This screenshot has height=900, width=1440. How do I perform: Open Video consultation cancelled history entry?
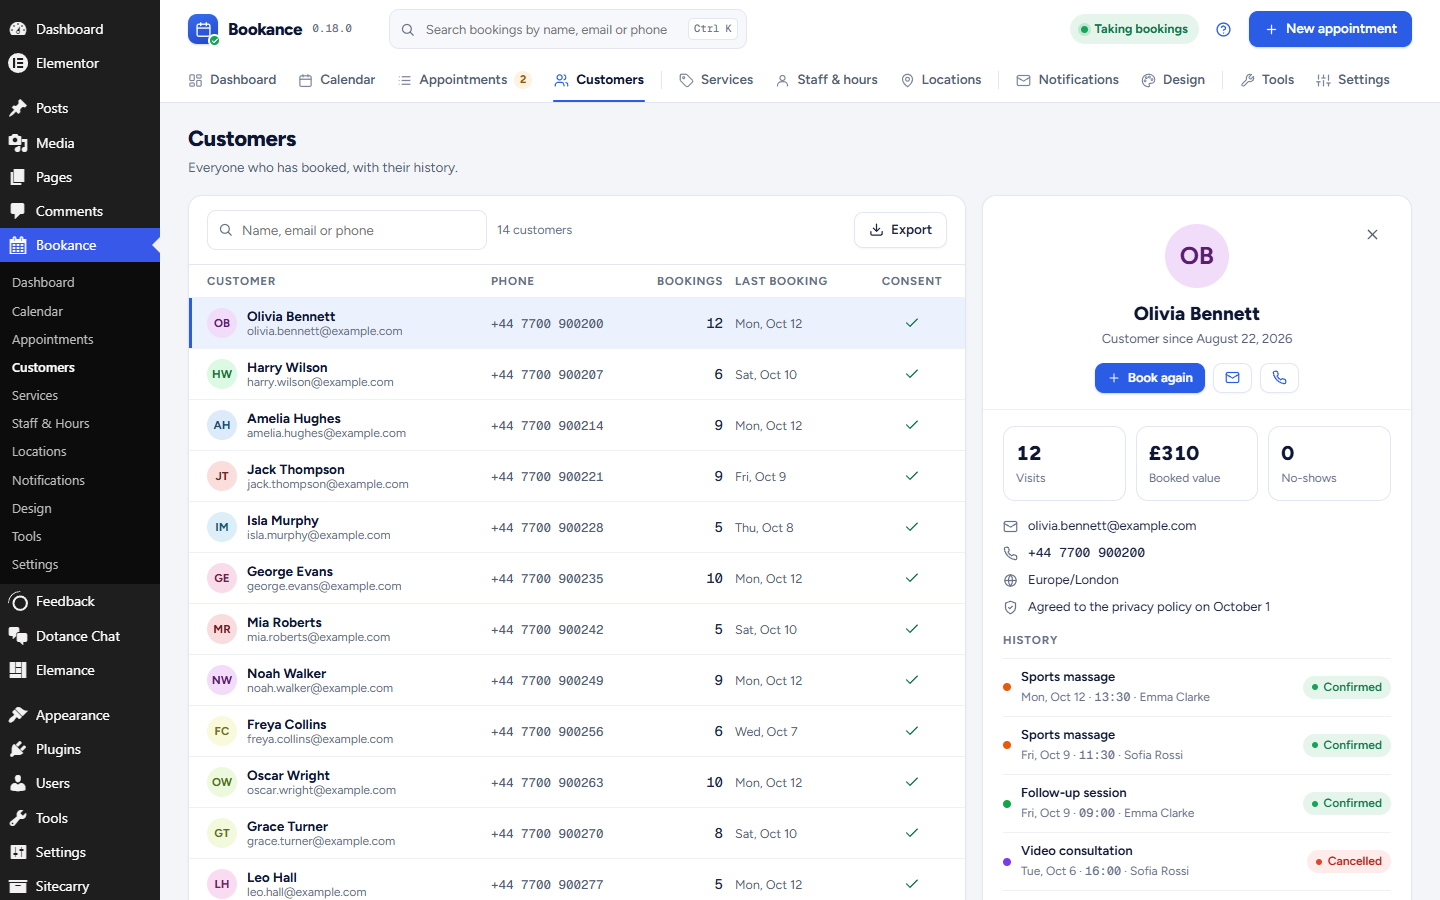coord(1196,861)
